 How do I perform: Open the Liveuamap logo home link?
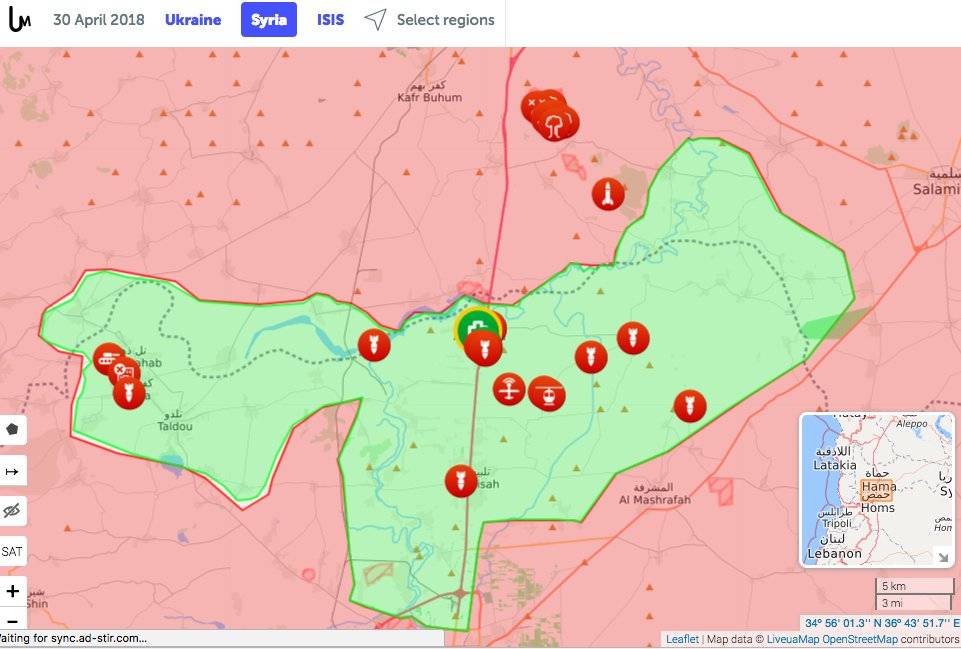click(20, 20)
